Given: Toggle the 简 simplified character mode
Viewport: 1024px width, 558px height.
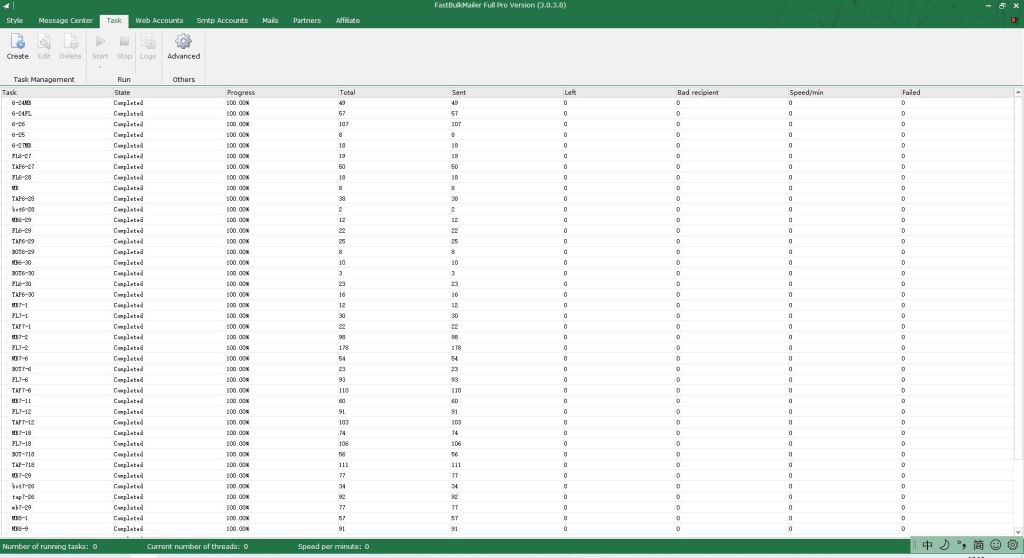Looking at the screenshot, I should (x=979, y=545).
